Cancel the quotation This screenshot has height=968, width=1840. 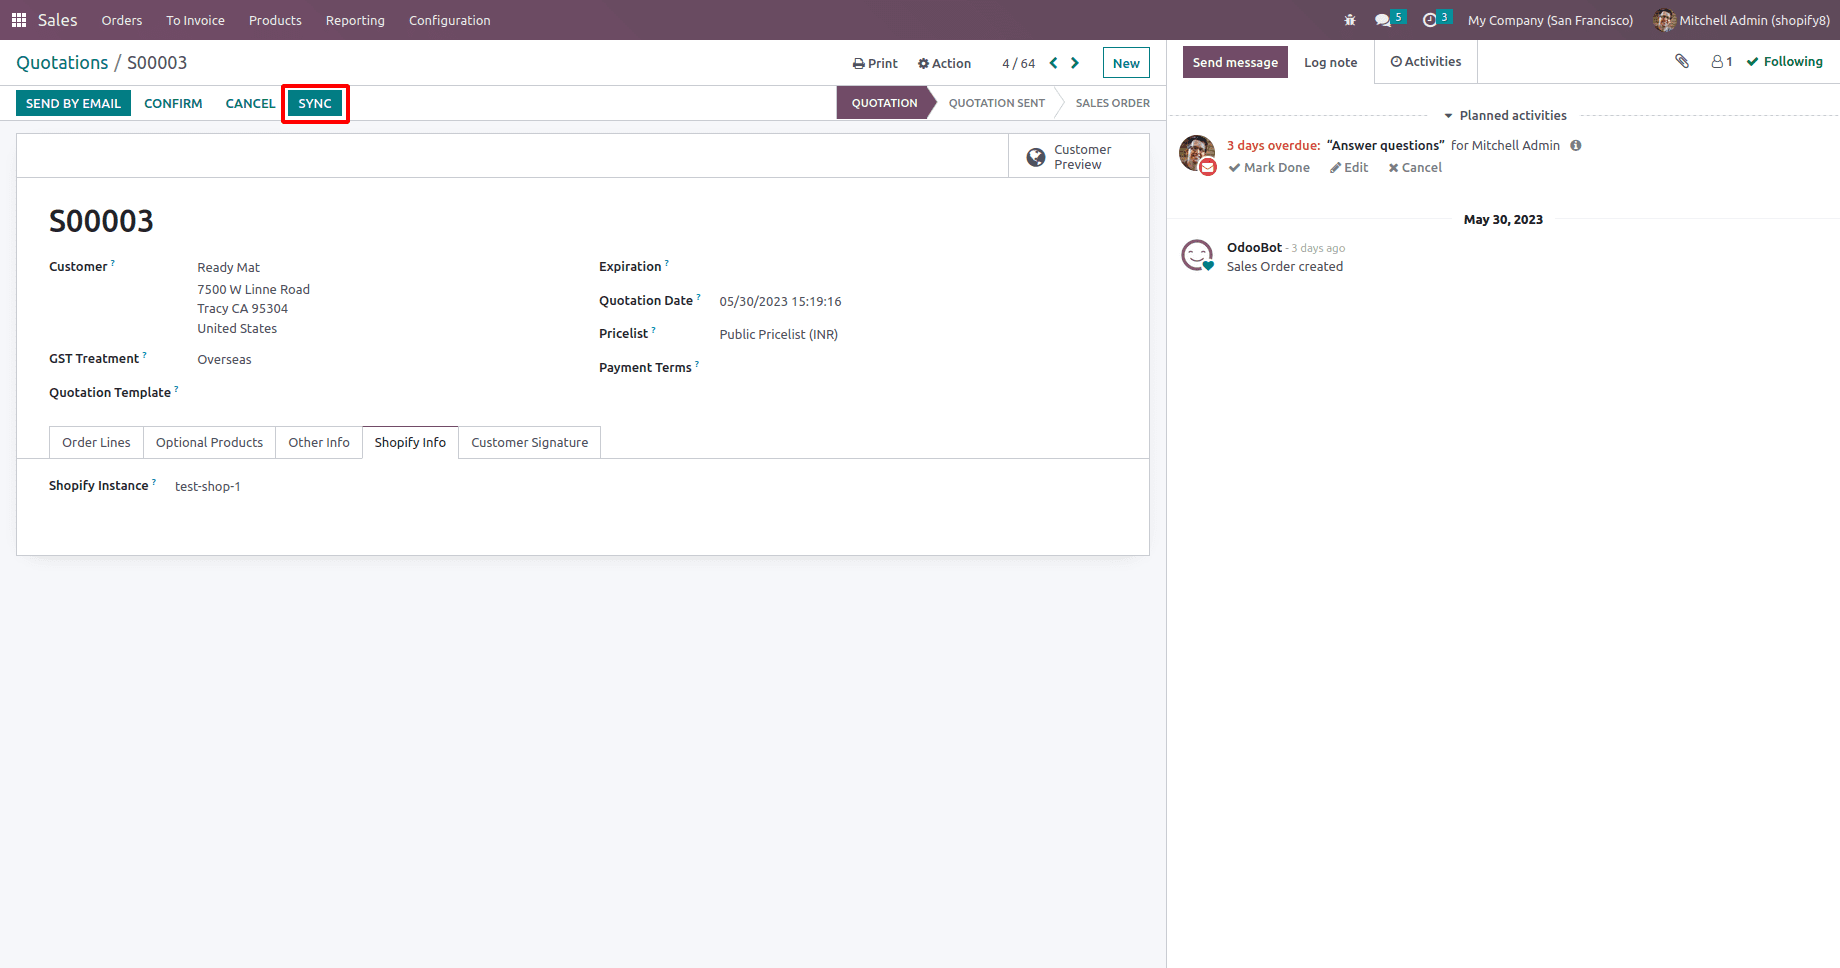(250, 103)
